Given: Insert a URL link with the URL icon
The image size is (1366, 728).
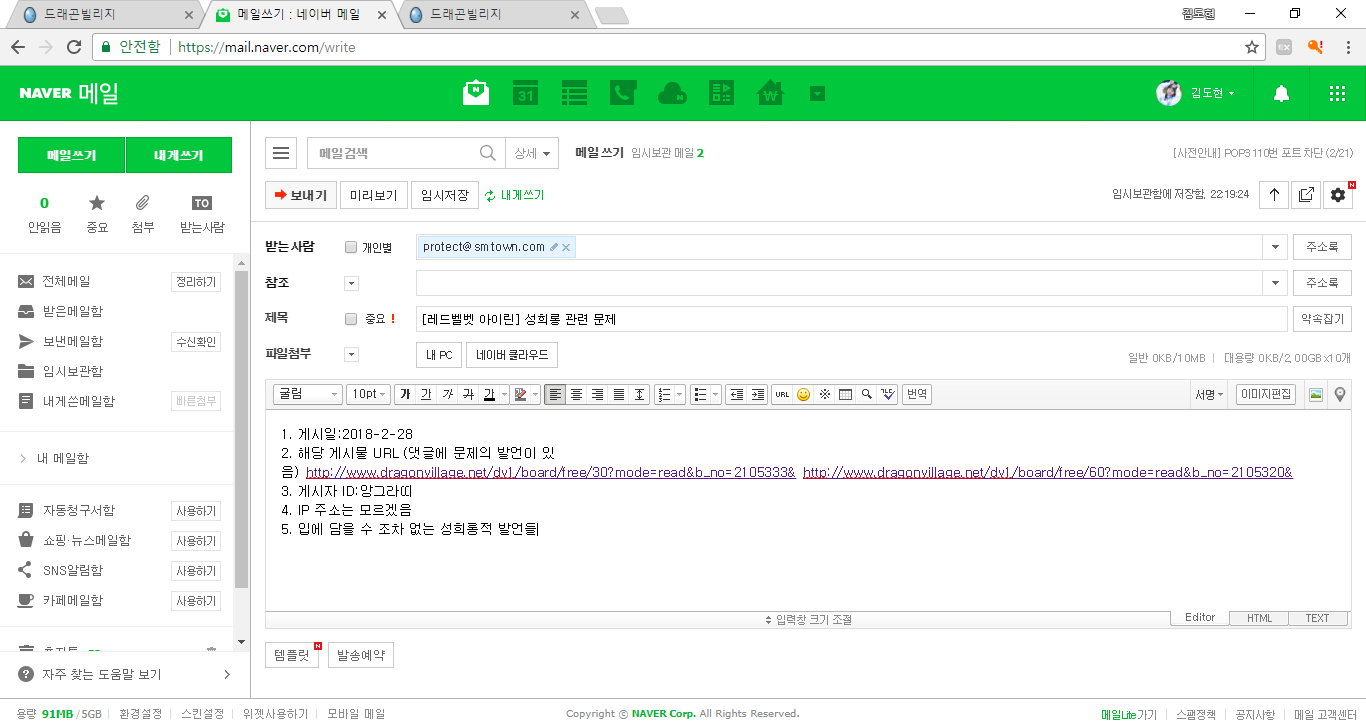Looking at the screenshot, I should point(782,394).
